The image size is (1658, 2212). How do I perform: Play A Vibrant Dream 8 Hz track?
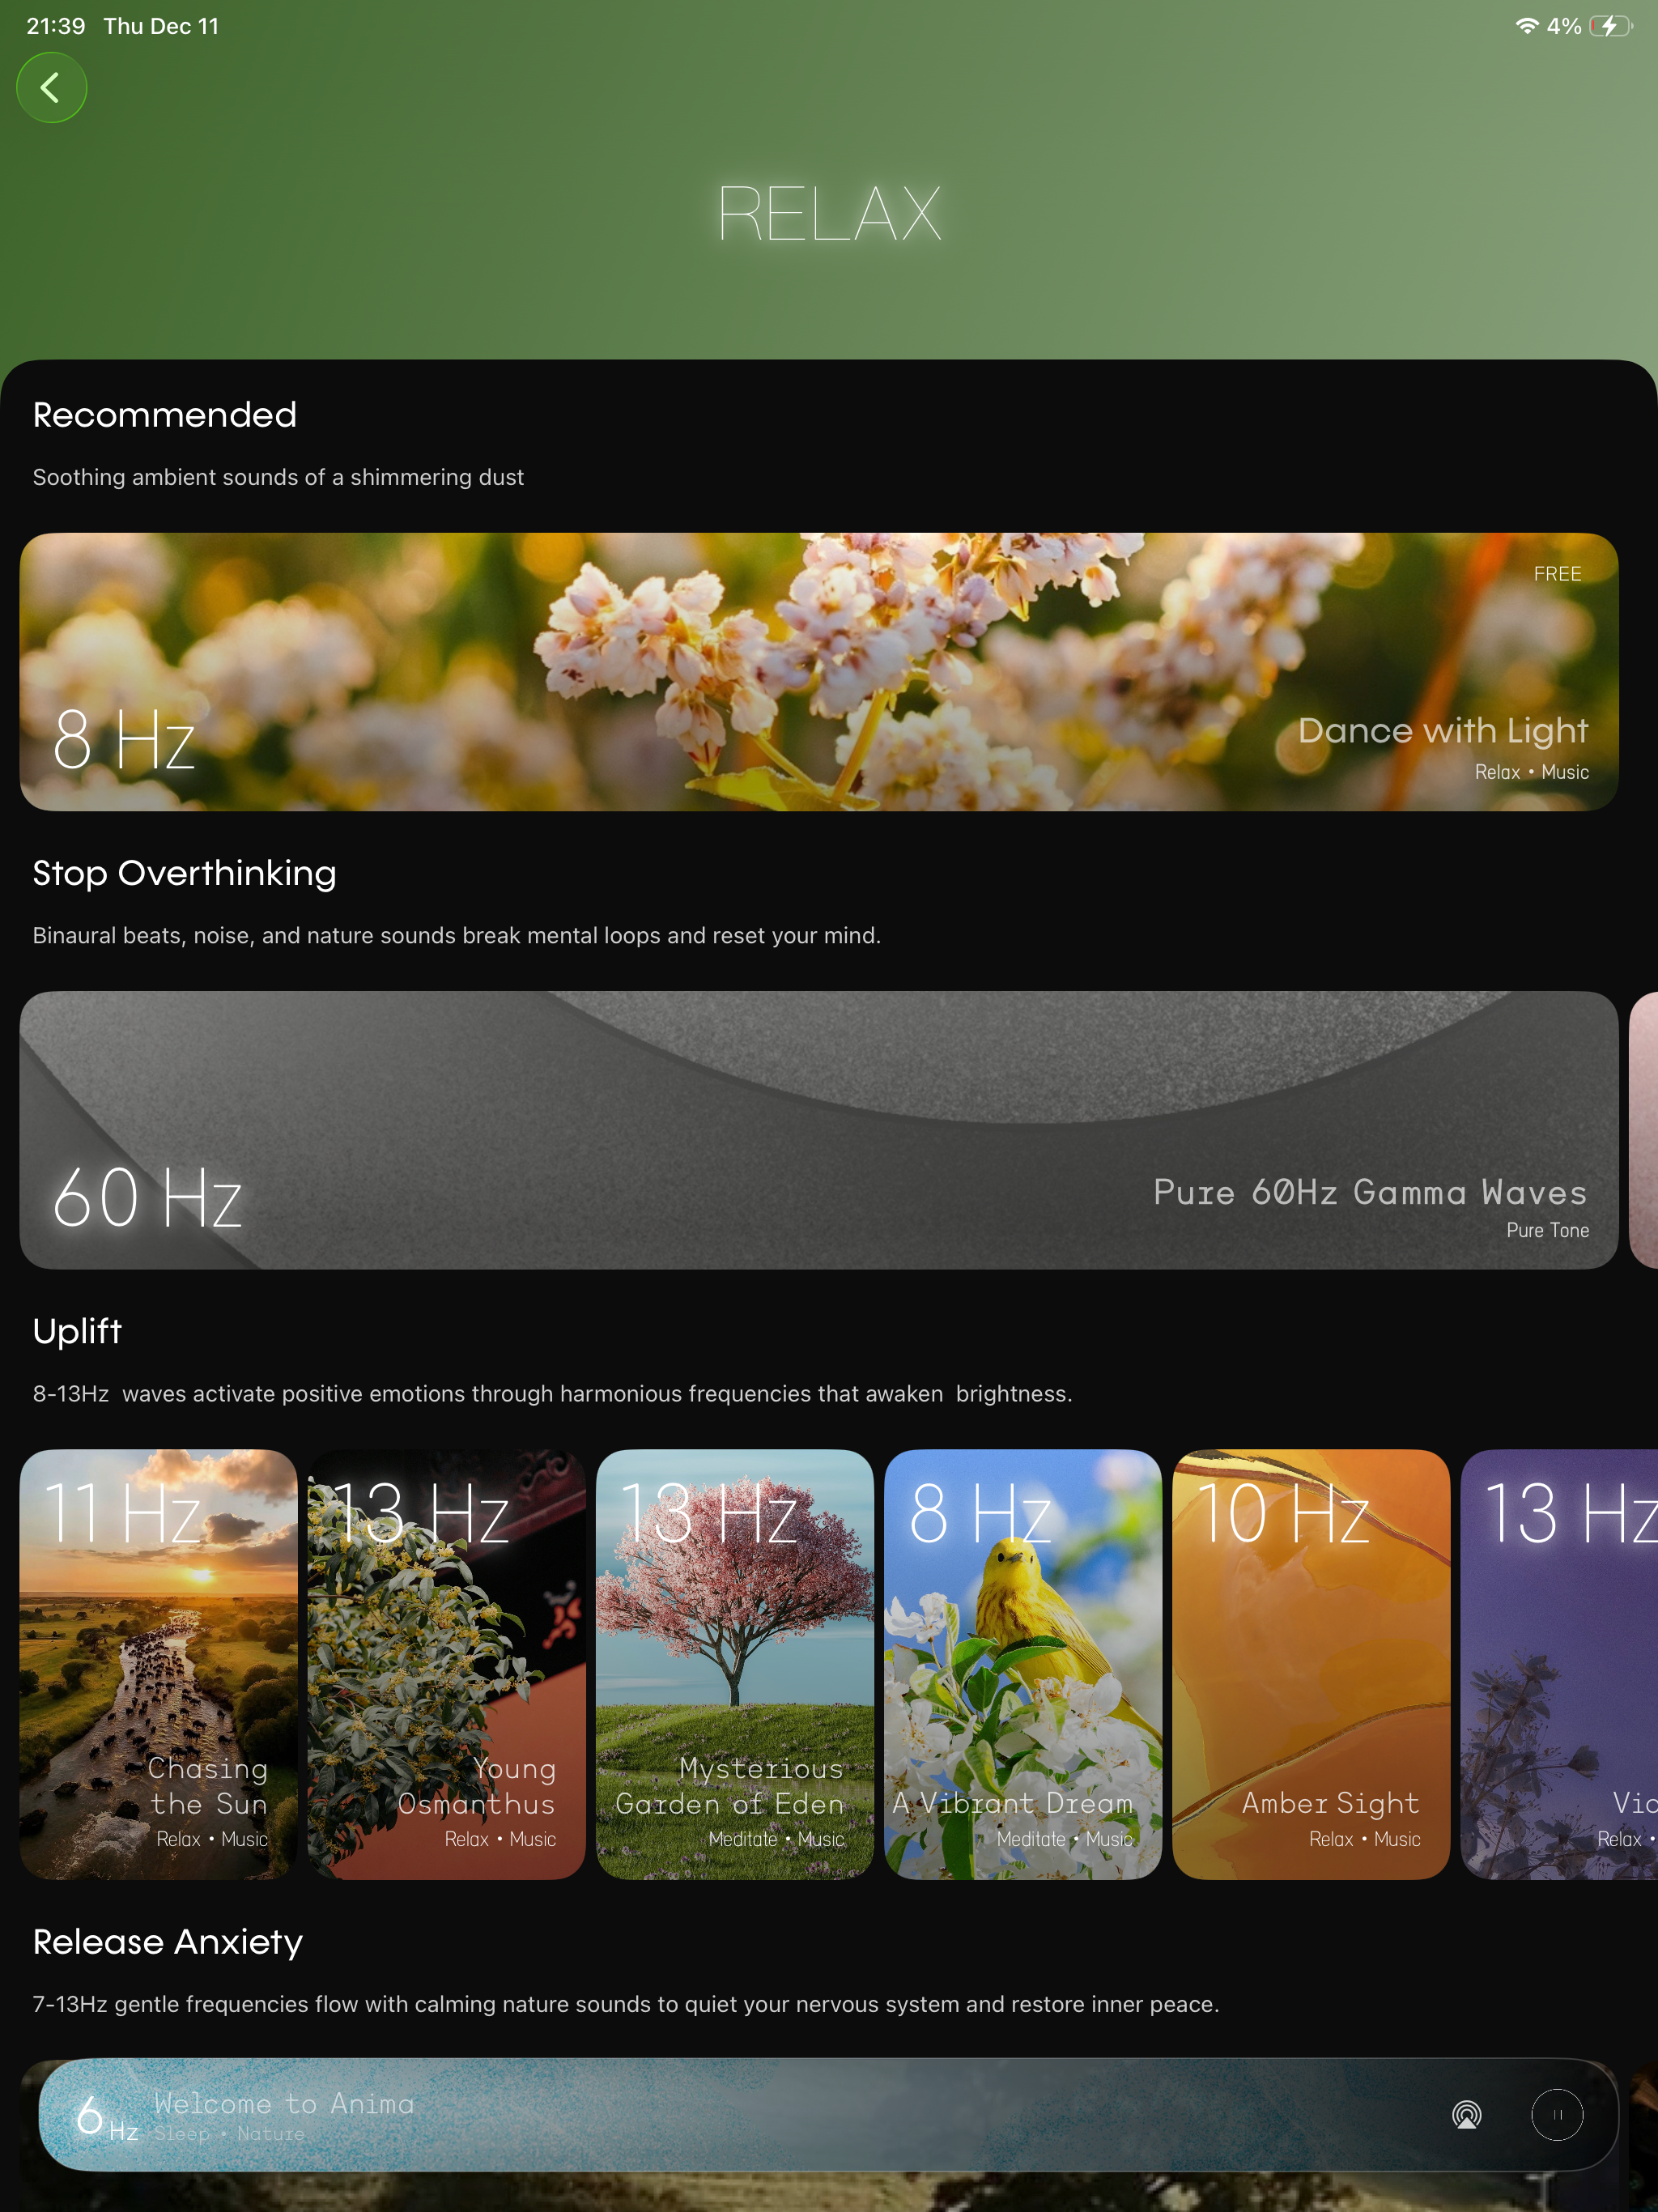pos(1022,1664)
